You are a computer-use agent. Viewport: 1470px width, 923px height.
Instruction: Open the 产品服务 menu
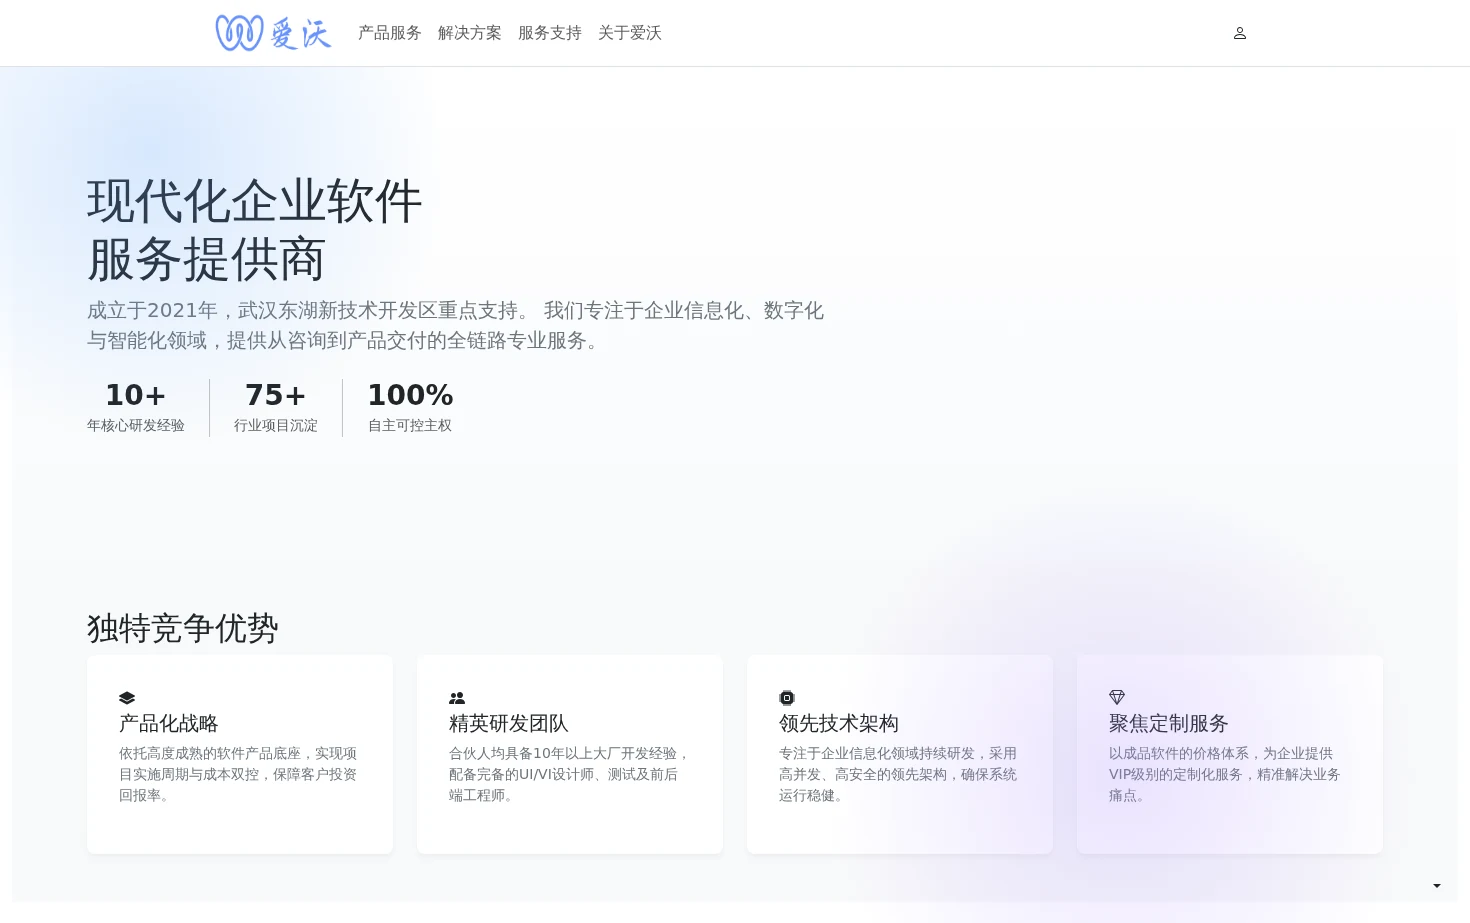390,33
